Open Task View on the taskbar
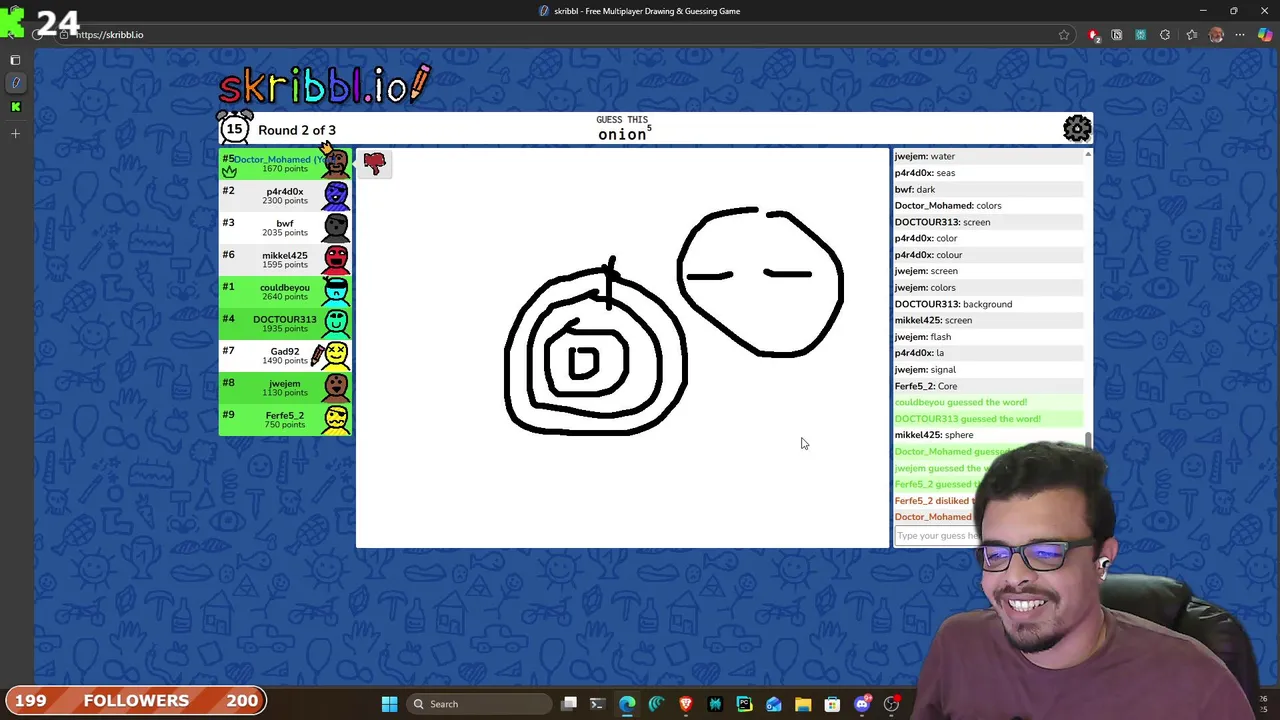 (569, 704)
